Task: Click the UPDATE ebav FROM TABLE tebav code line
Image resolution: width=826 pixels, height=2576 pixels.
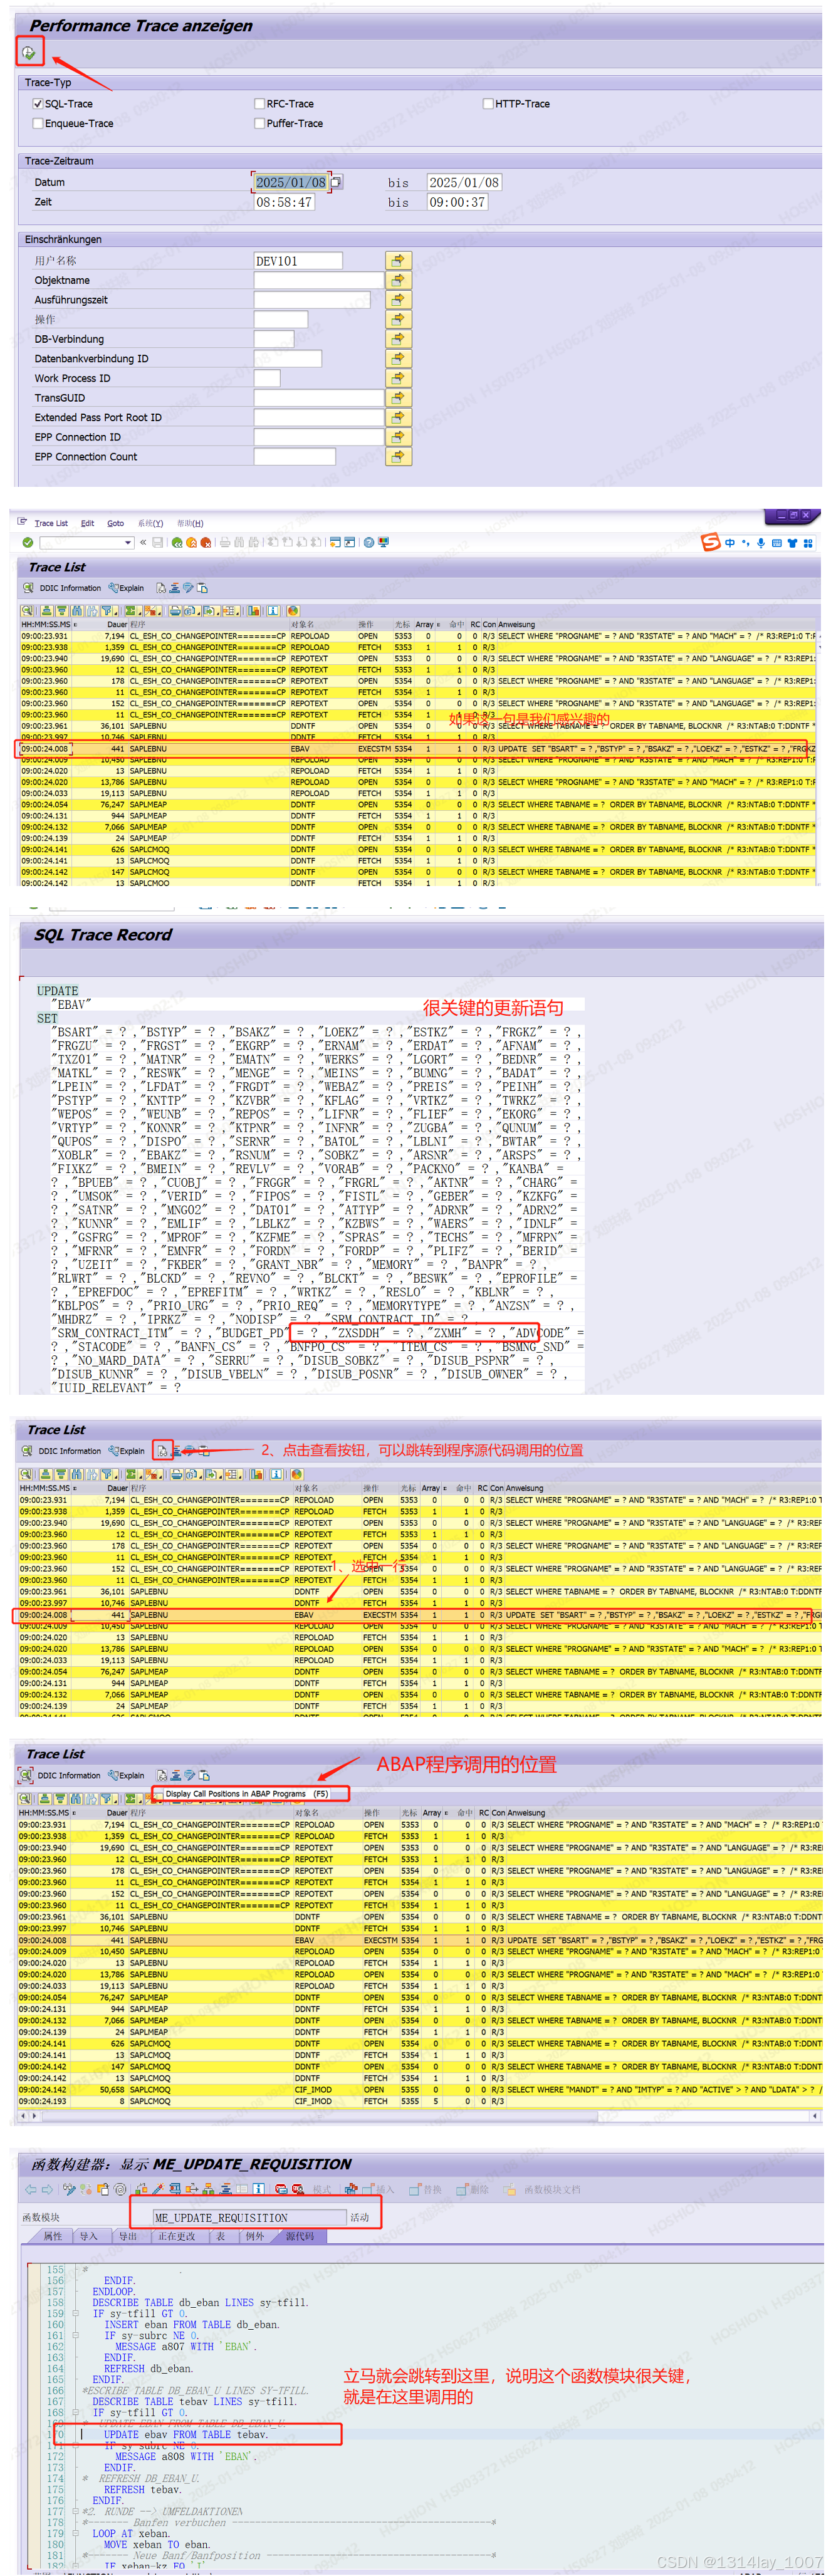Action: 186,2434
